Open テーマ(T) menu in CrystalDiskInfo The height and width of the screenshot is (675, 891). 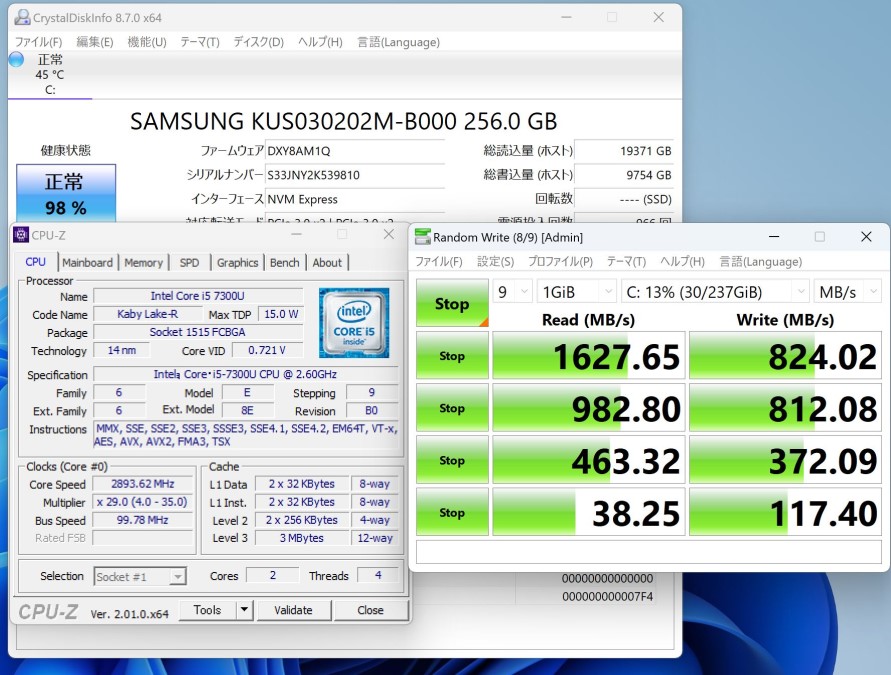200,42
